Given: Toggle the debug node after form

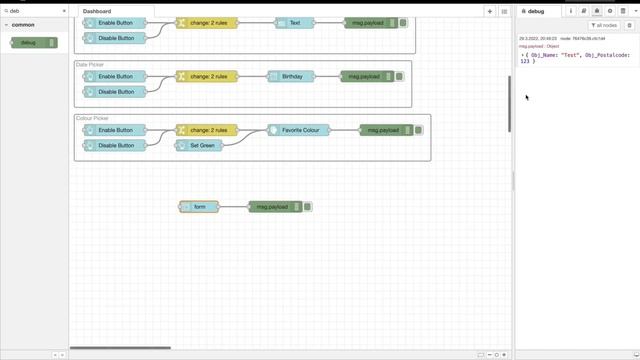Looking at the screenshot, I should point(307,207).
